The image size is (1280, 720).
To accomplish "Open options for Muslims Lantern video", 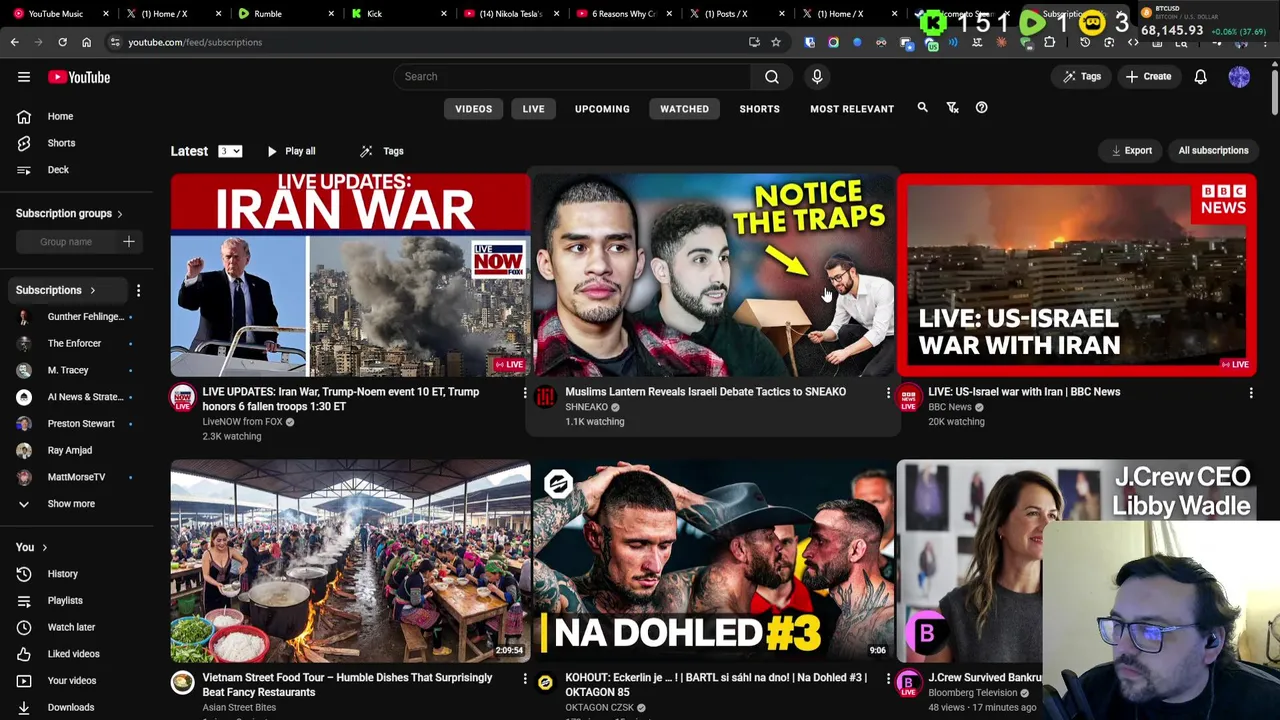I will pos(887,394).
